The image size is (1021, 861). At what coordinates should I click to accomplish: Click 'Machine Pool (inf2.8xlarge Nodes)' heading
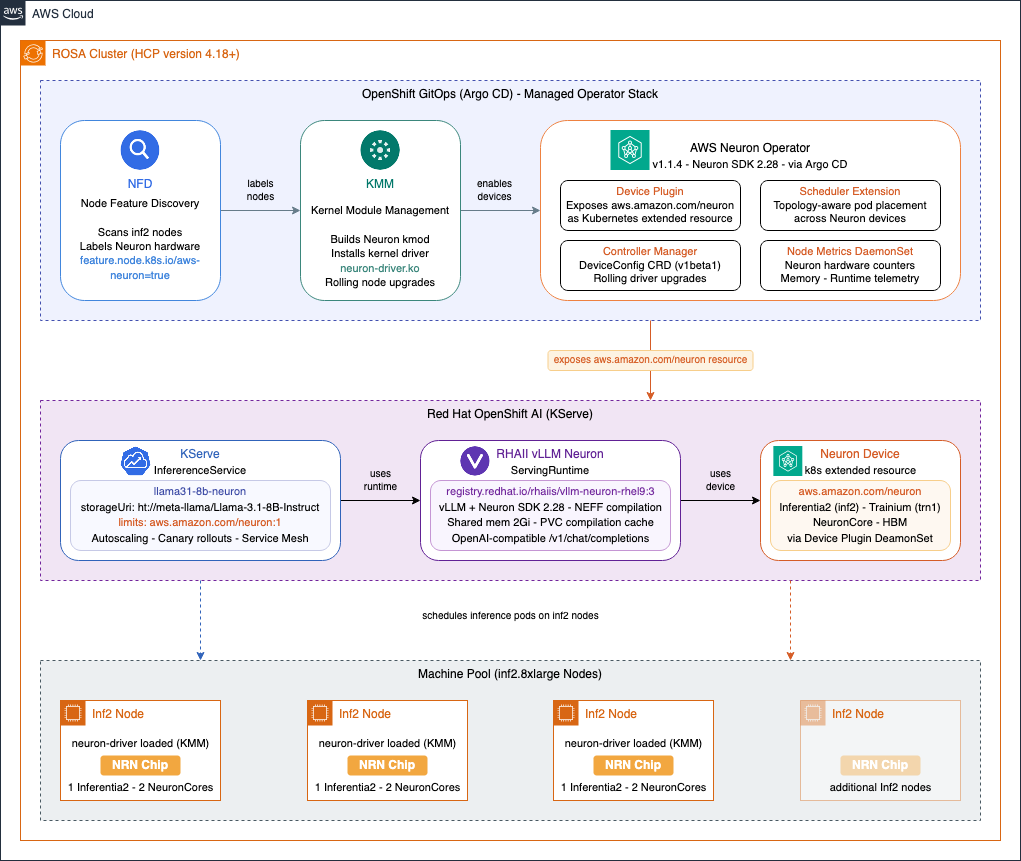(510, 673)
